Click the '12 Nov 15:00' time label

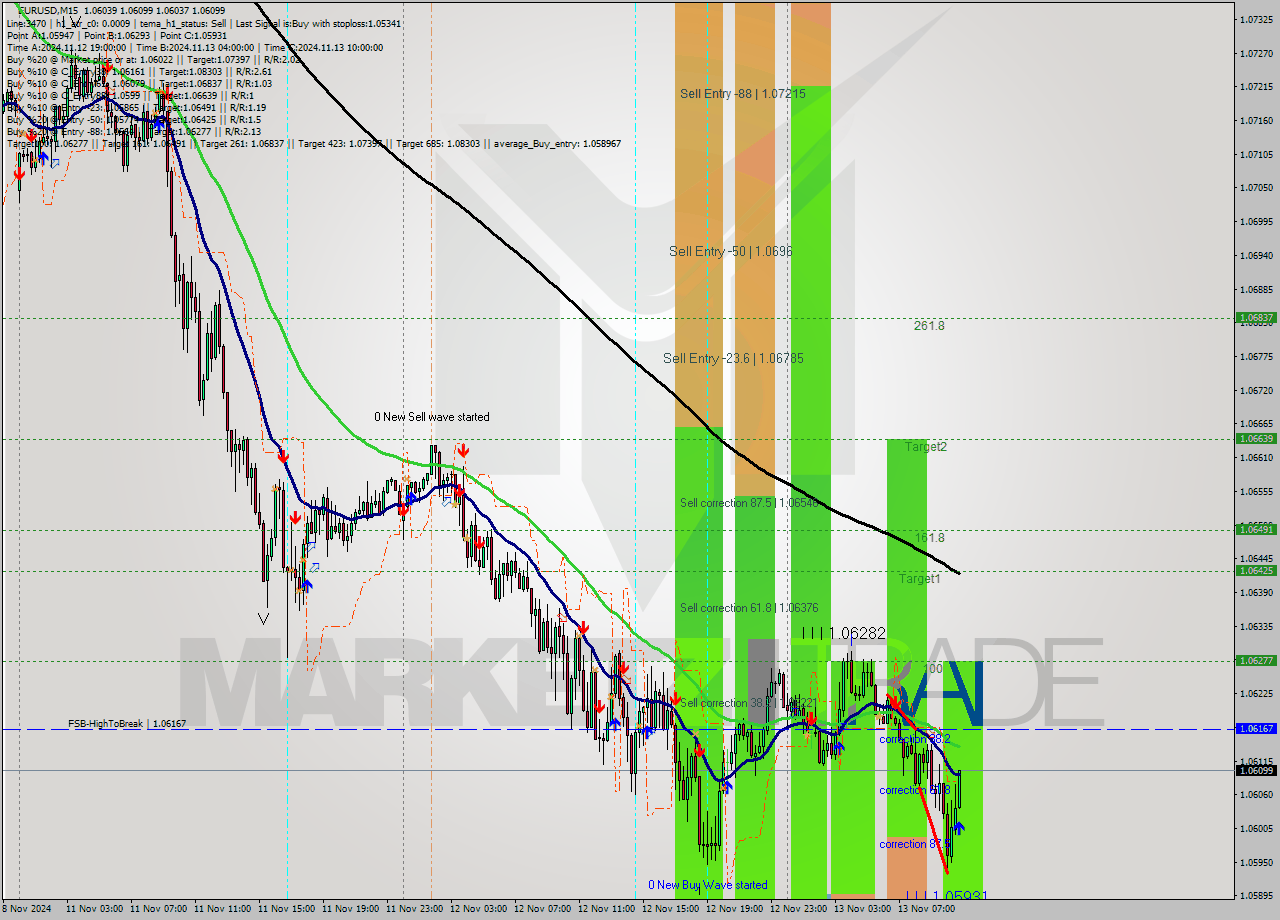coord(671,909)
